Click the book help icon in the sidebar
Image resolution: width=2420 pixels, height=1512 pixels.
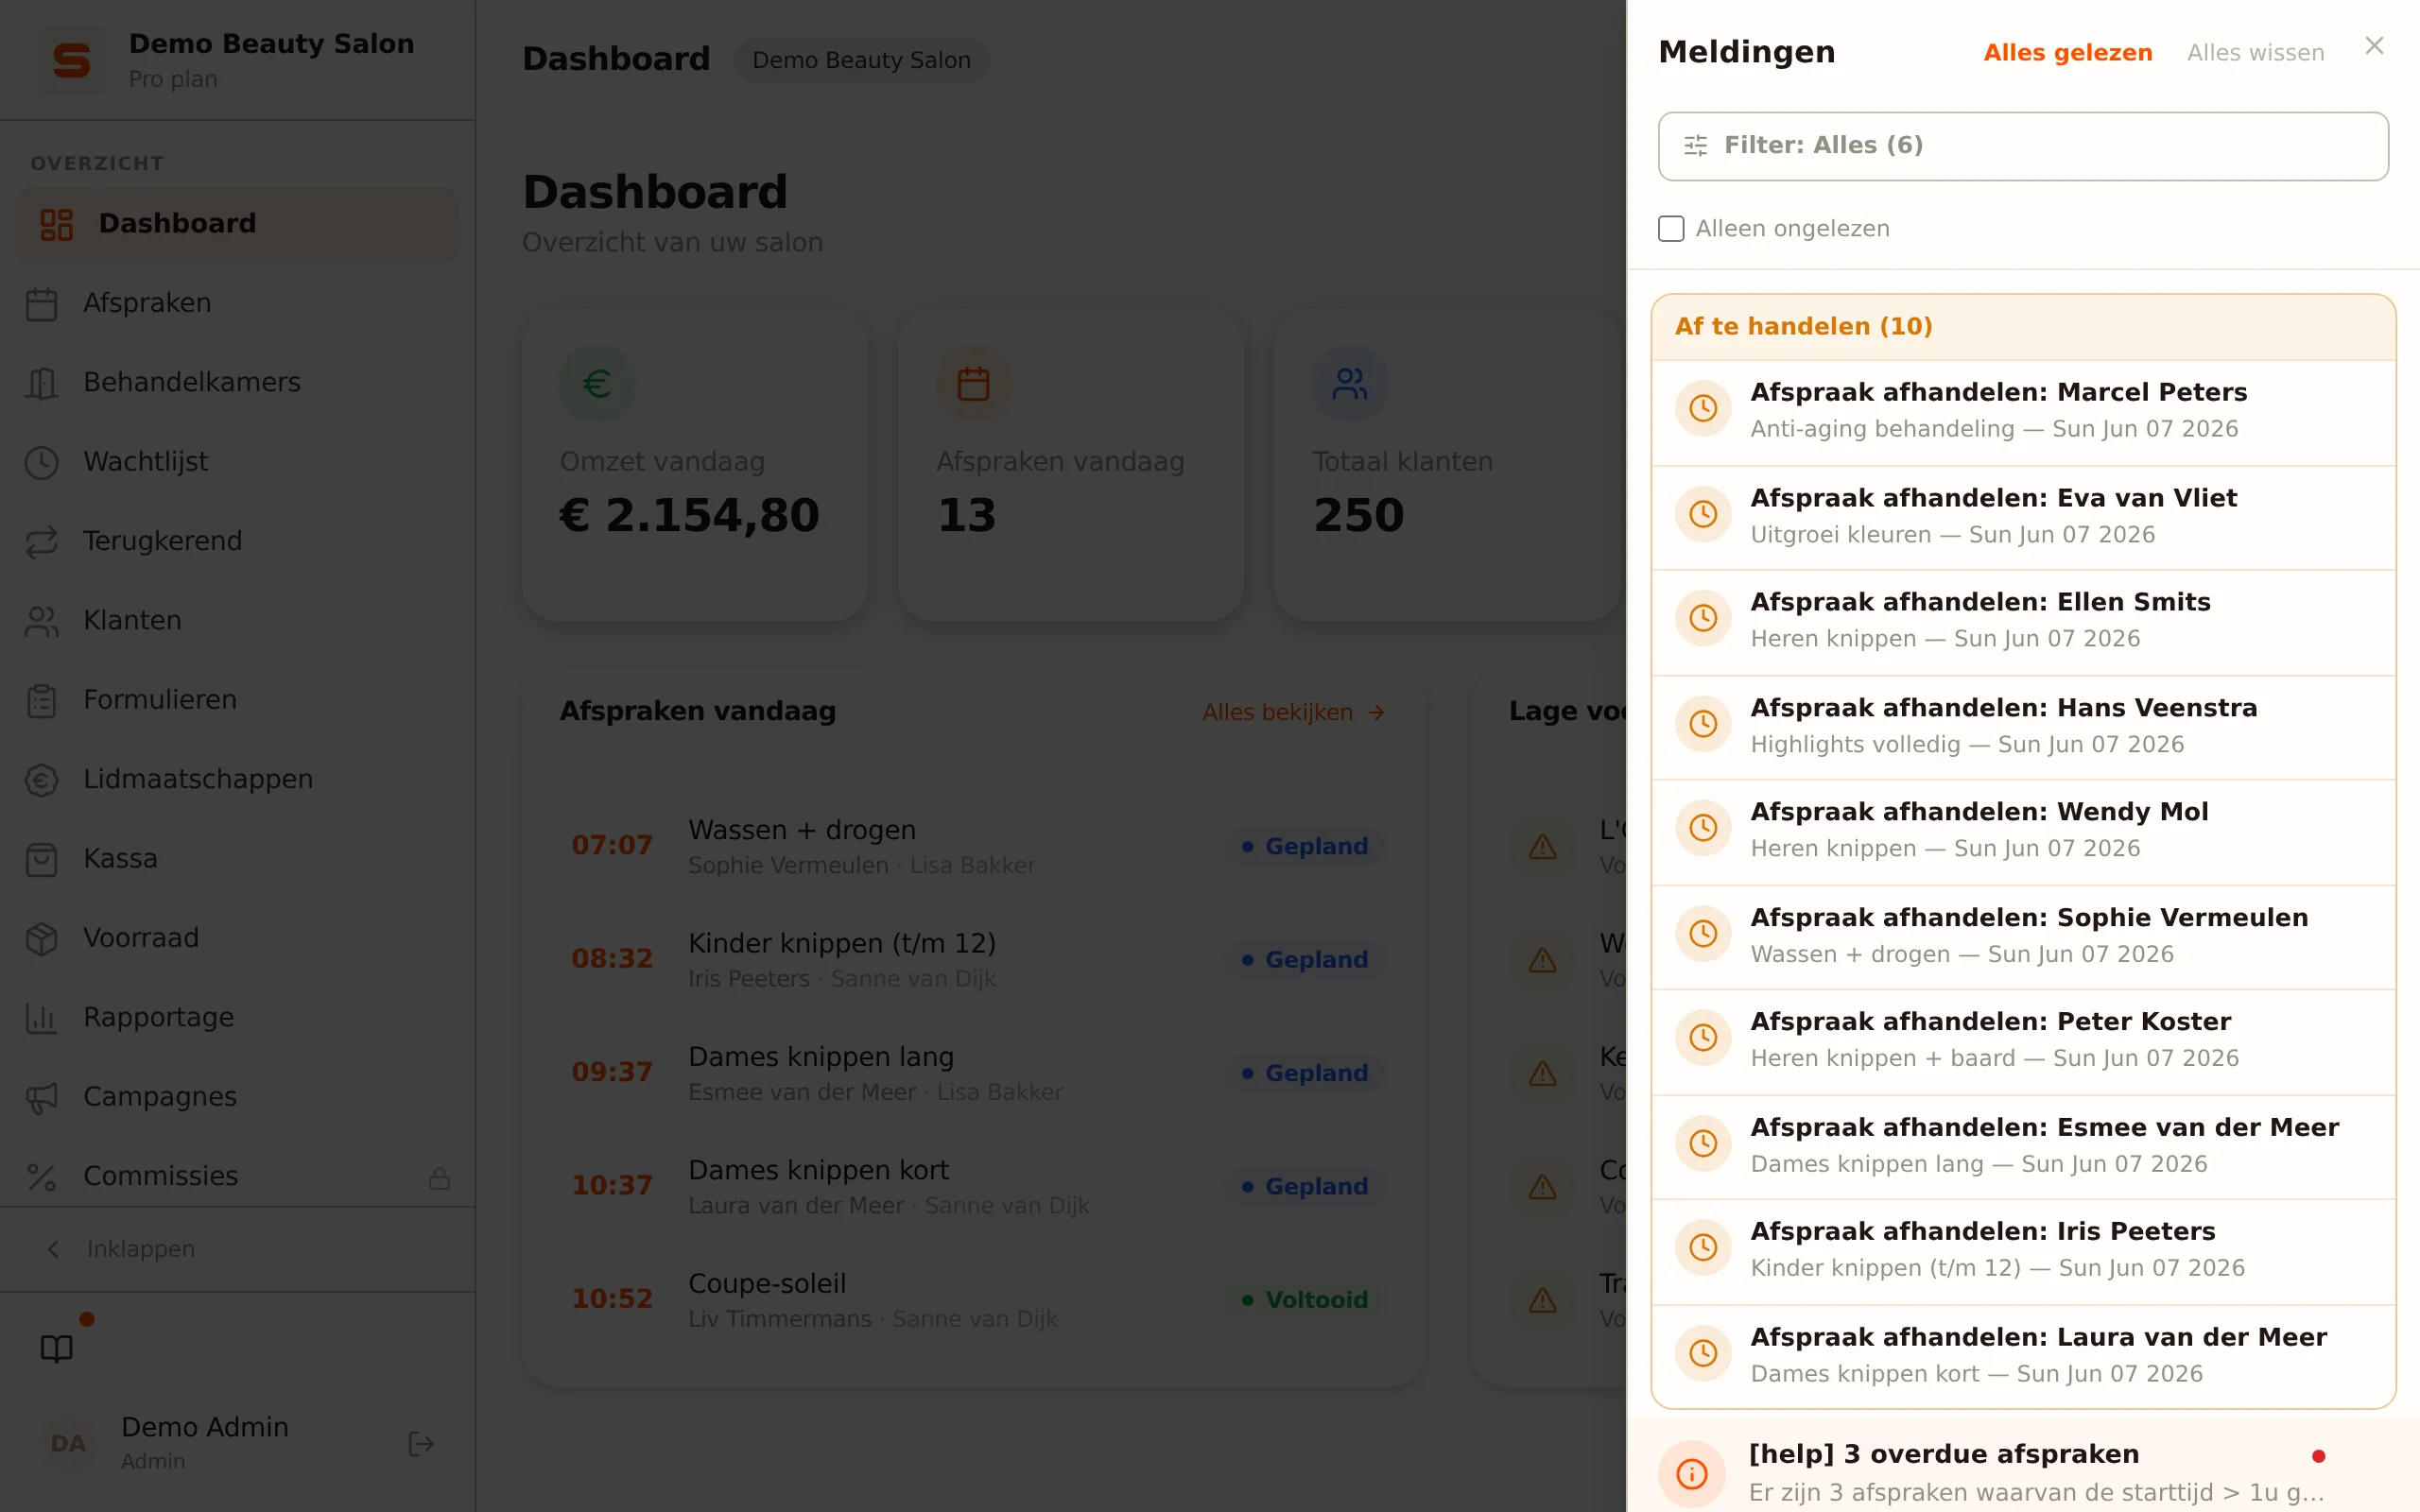[x=56, y=1348]
